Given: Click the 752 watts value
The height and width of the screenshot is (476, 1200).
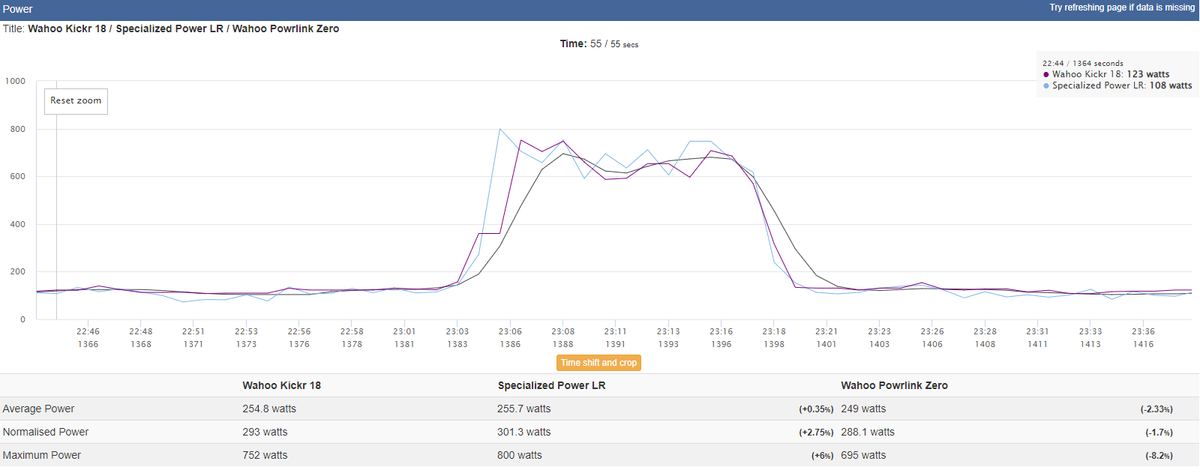Looking at the screenshot, I should coord(264,455).
